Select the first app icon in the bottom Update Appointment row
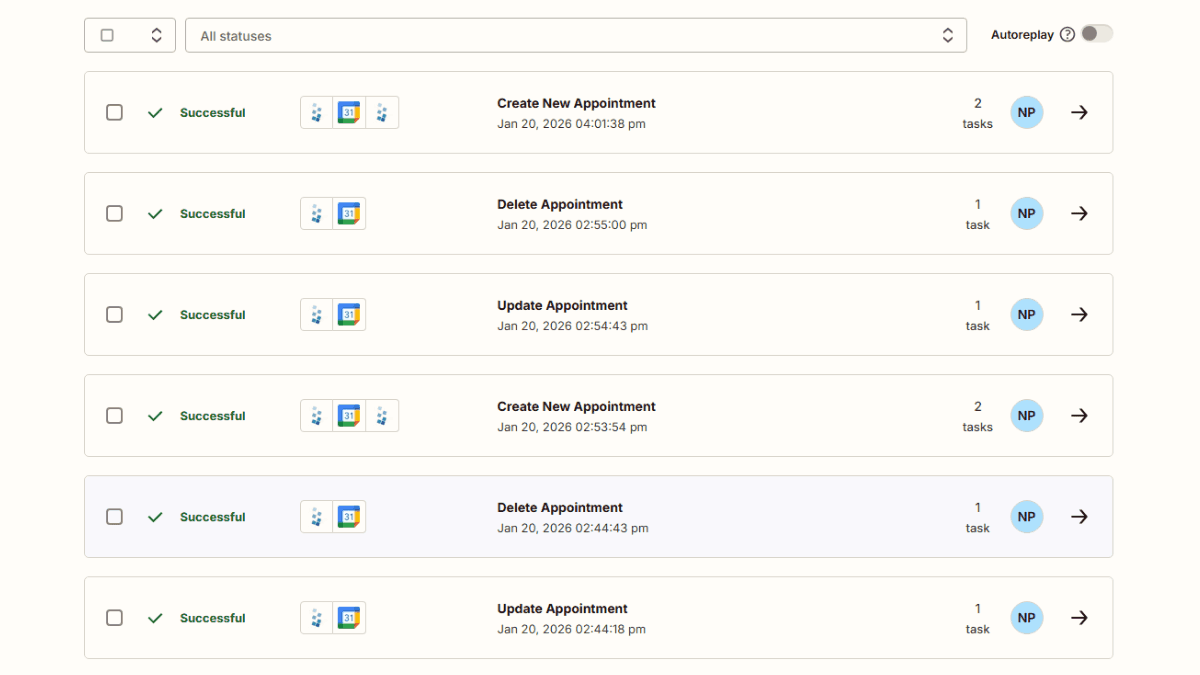 [316, 617]
